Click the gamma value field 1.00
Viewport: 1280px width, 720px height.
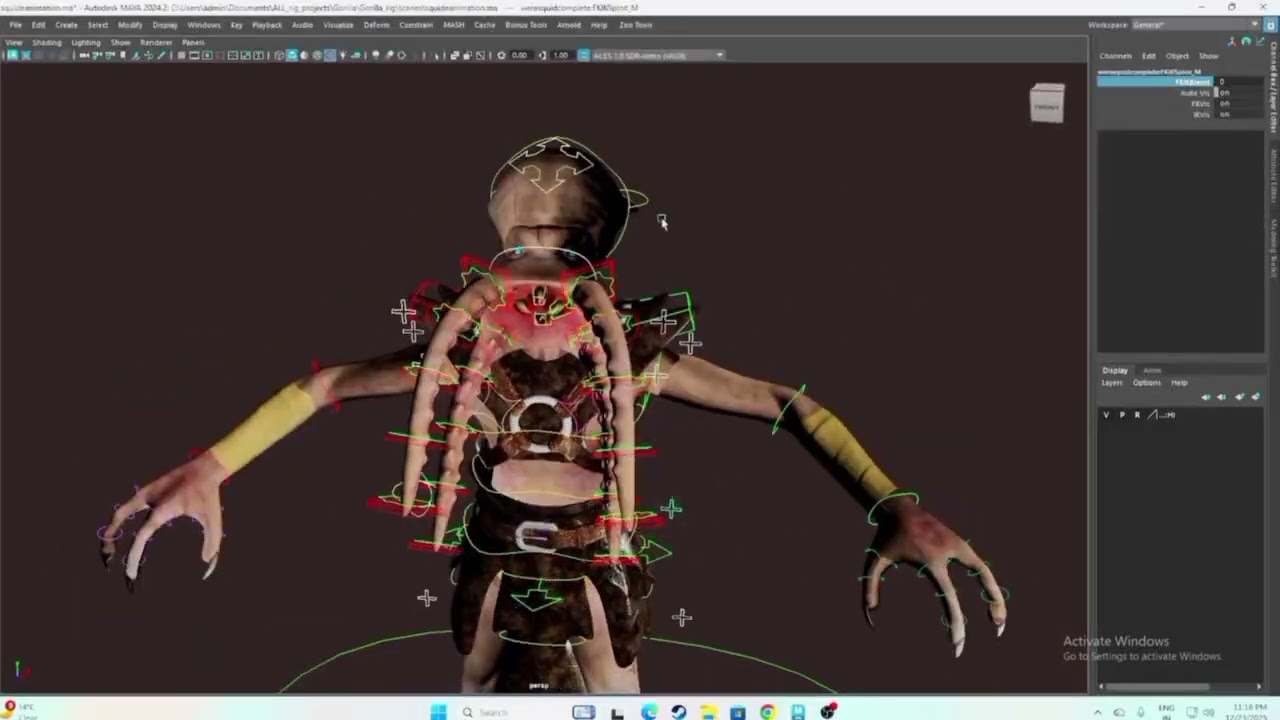point(561,55)
